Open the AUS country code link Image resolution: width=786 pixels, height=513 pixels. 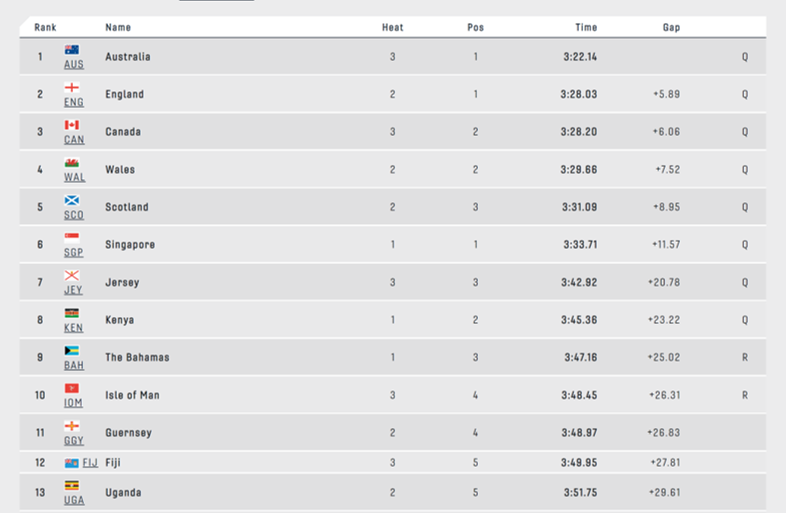pyautogui.click(x=74, y=64)
